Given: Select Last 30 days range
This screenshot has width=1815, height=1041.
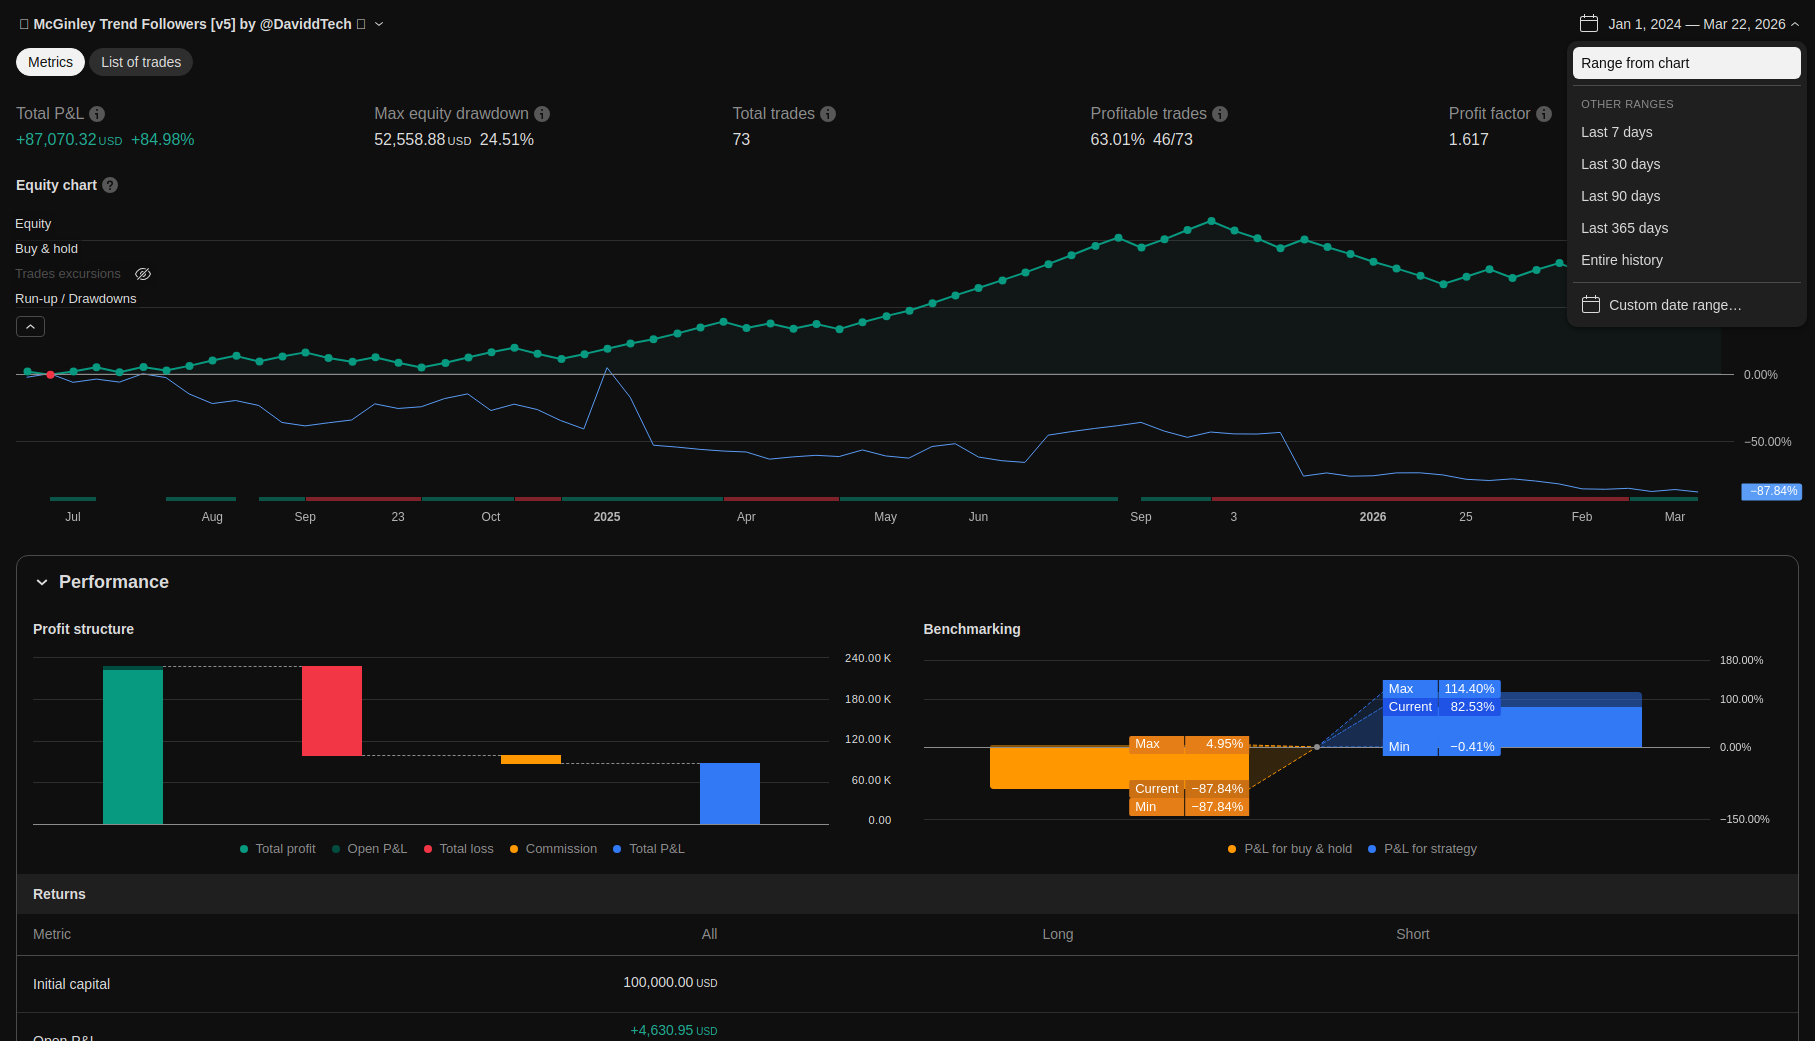Looking at the screenshot, I should [1620, 164].
